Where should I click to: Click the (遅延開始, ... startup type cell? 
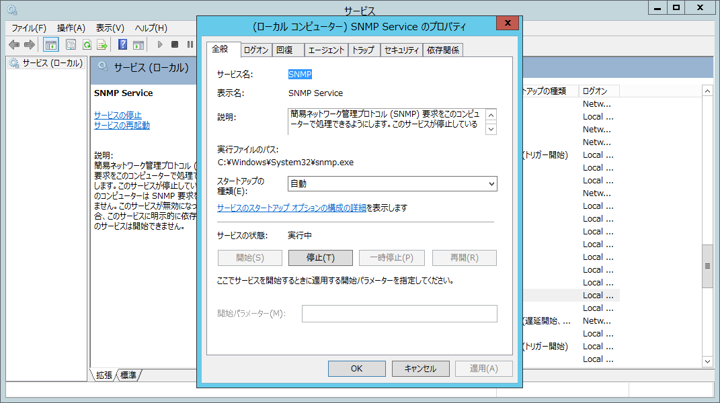546,321
